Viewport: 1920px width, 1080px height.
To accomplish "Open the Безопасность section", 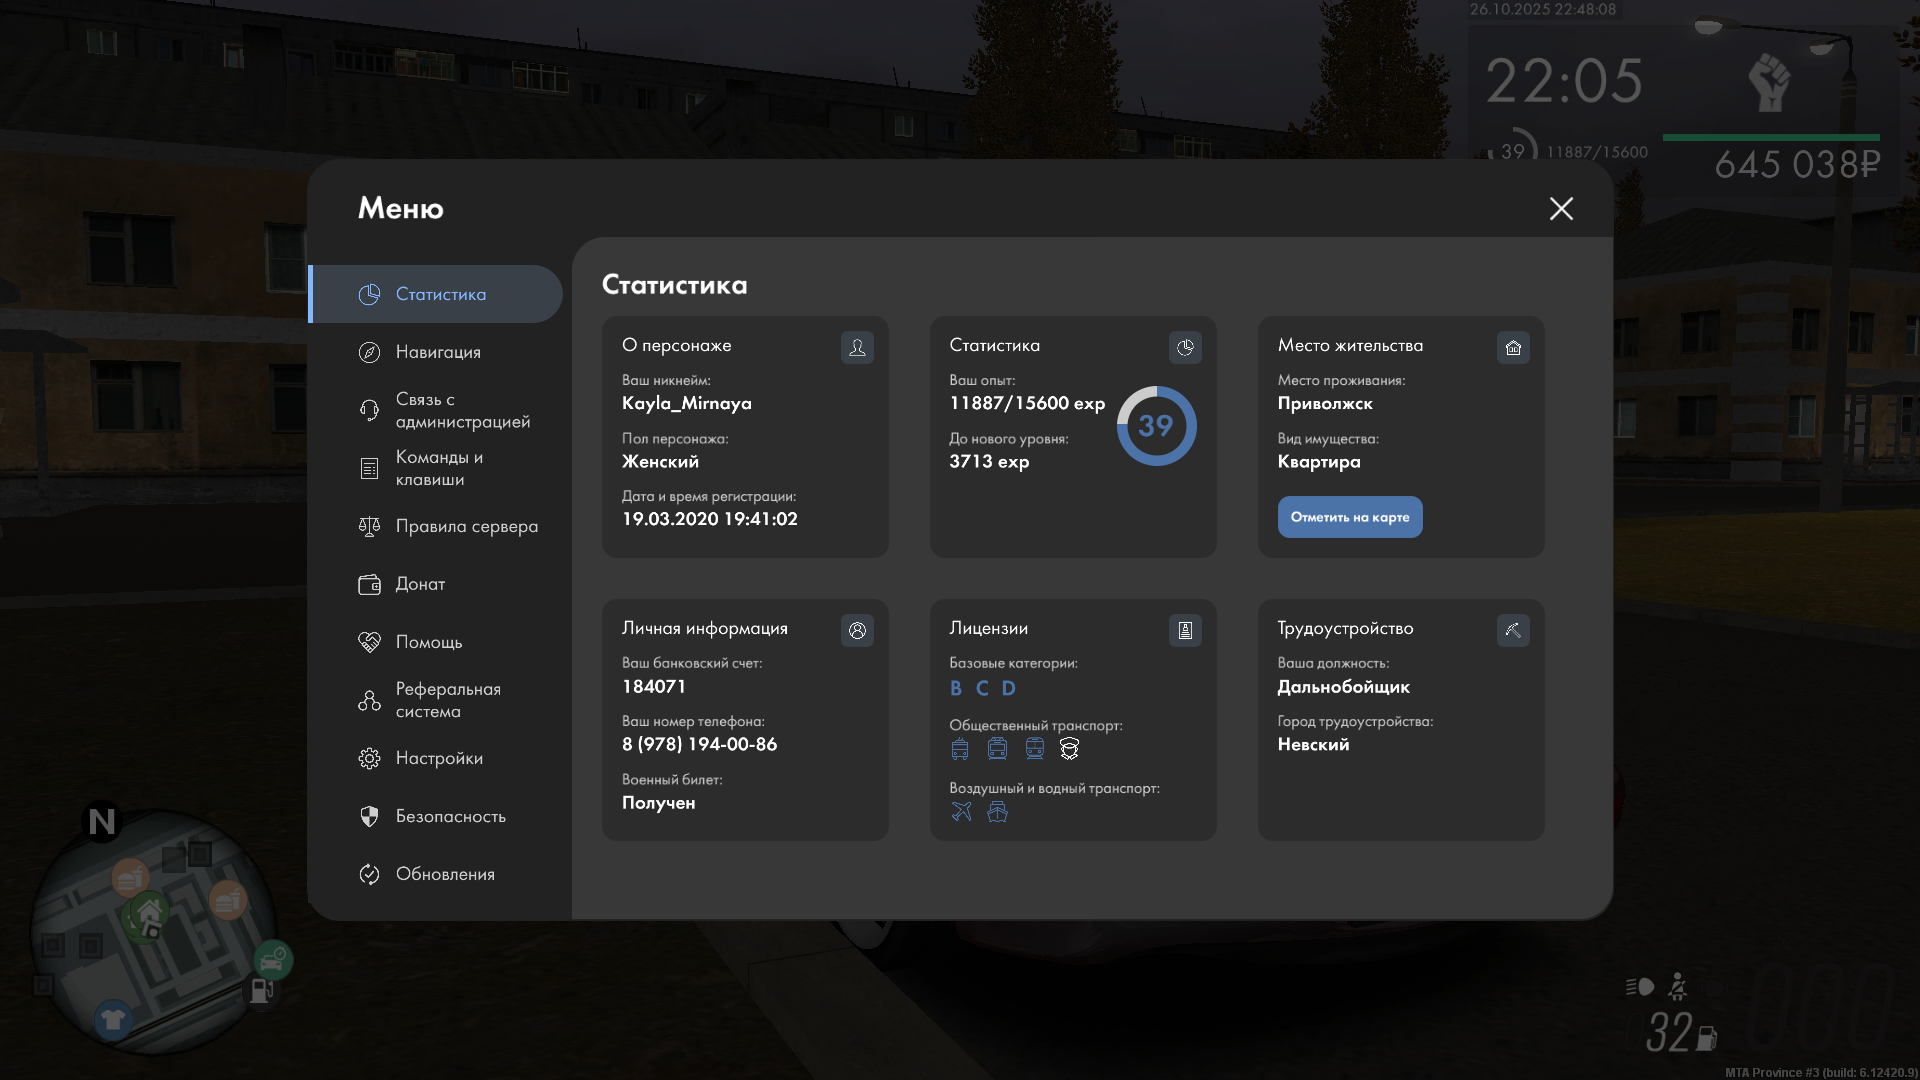I will coord(450,816).
